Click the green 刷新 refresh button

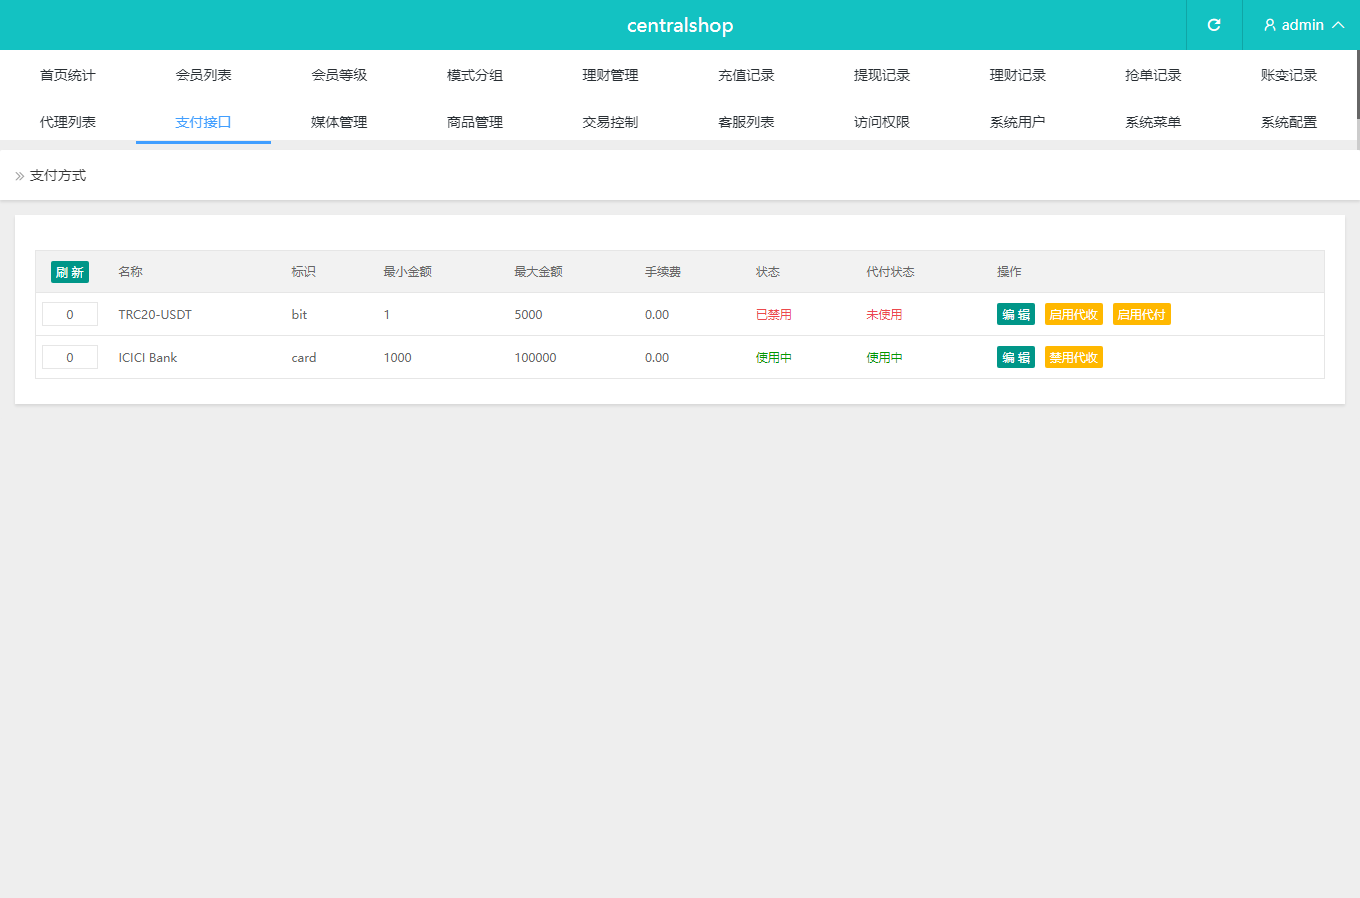click(x=70, y=272)
